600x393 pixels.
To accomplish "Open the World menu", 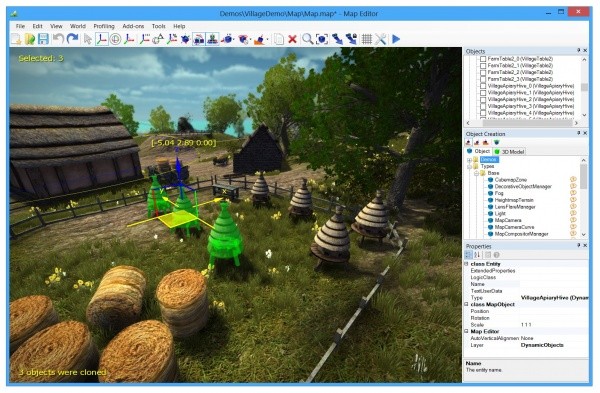I will (78, 26).
